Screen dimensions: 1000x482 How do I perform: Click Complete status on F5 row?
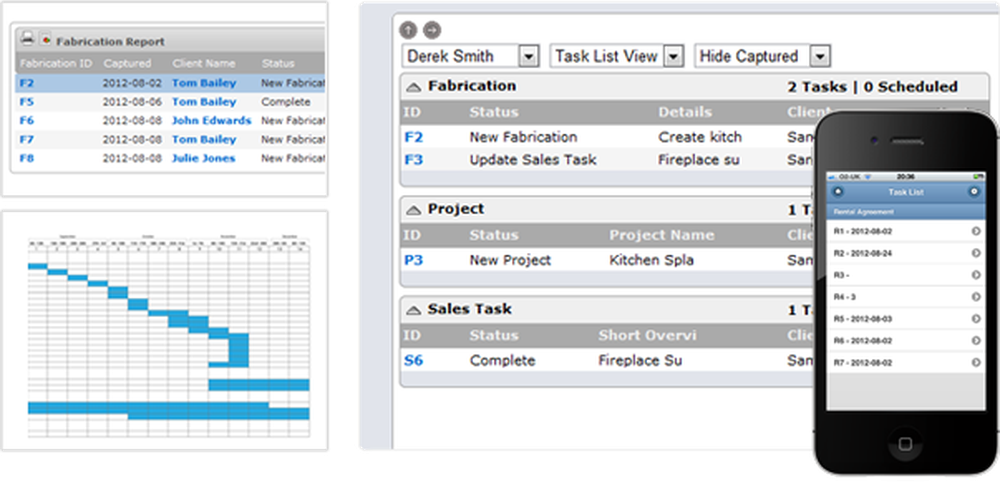coord(286,102)
